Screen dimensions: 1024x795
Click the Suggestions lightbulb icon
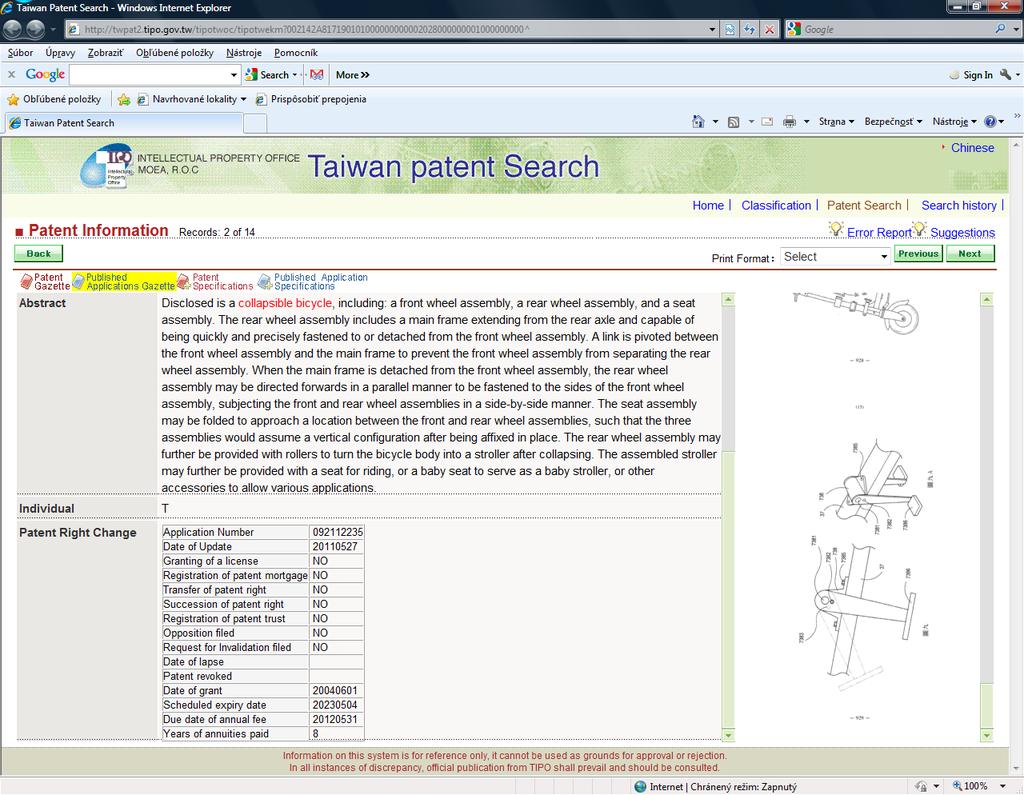point(920,229)
